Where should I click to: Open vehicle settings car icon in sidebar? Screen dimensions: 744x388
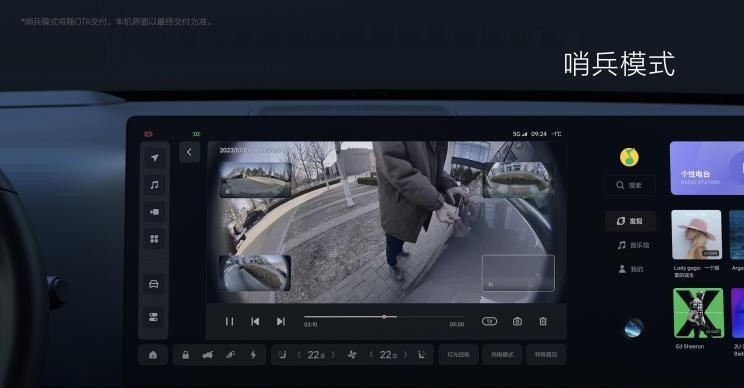pos(154,284)
